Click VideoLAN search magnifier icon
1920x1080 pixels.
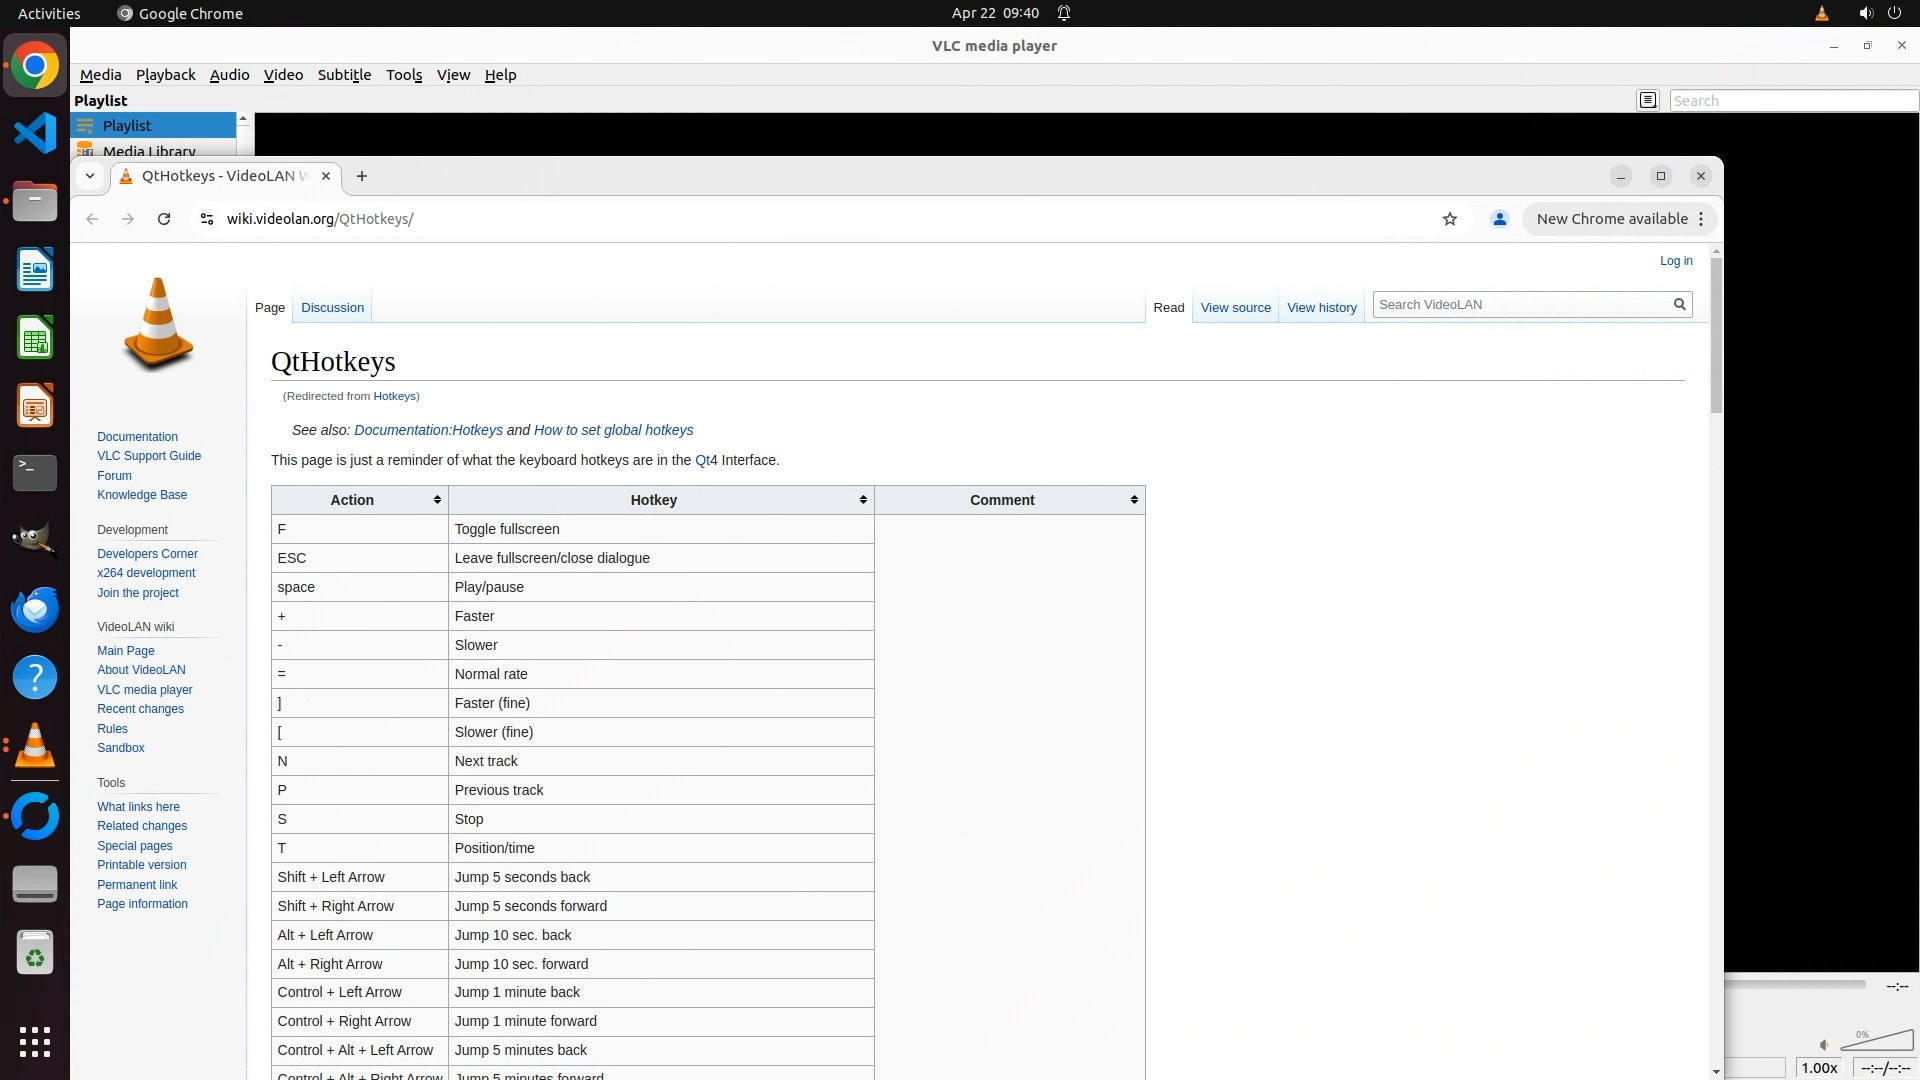coord(1680,304)
